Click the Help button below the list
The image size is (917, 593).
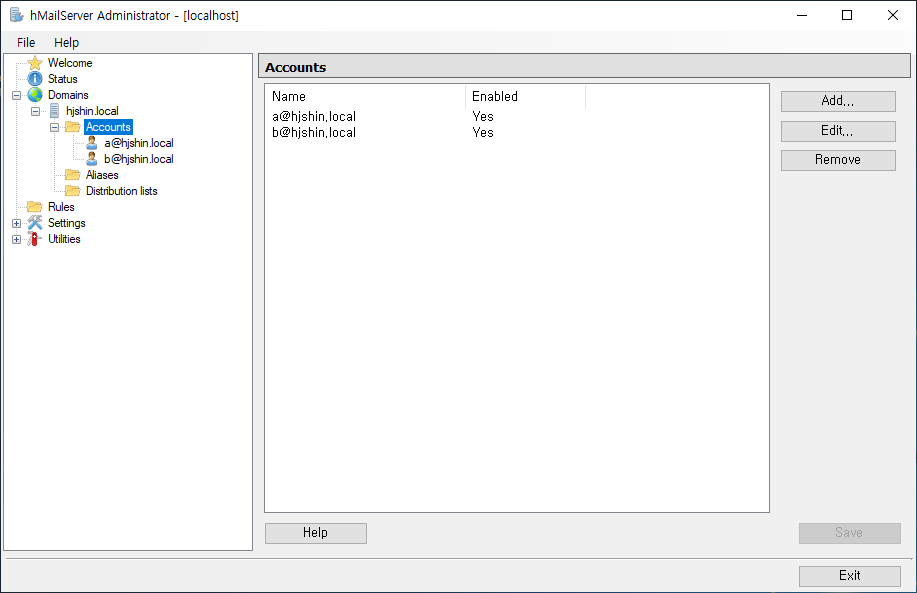point(316,533)
